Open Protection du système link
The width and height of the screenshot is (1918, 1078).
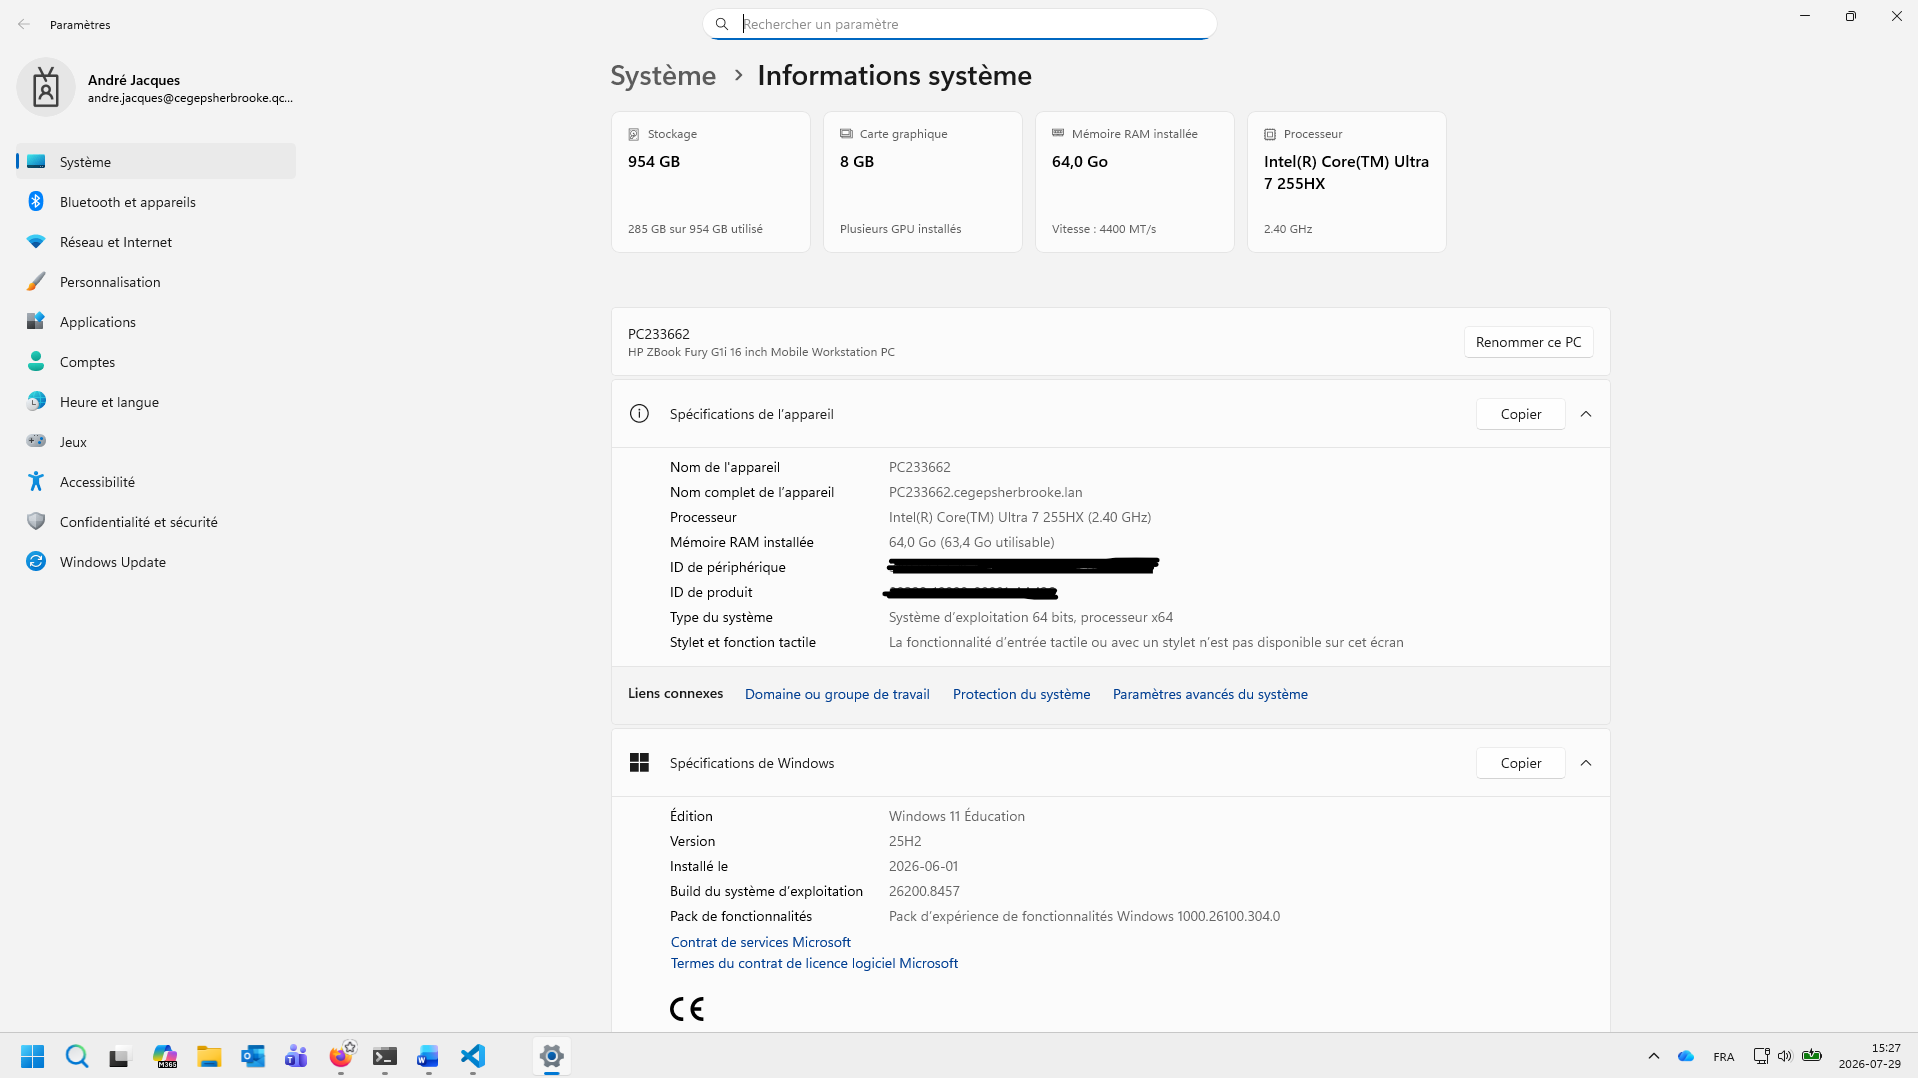[1021, 694]
